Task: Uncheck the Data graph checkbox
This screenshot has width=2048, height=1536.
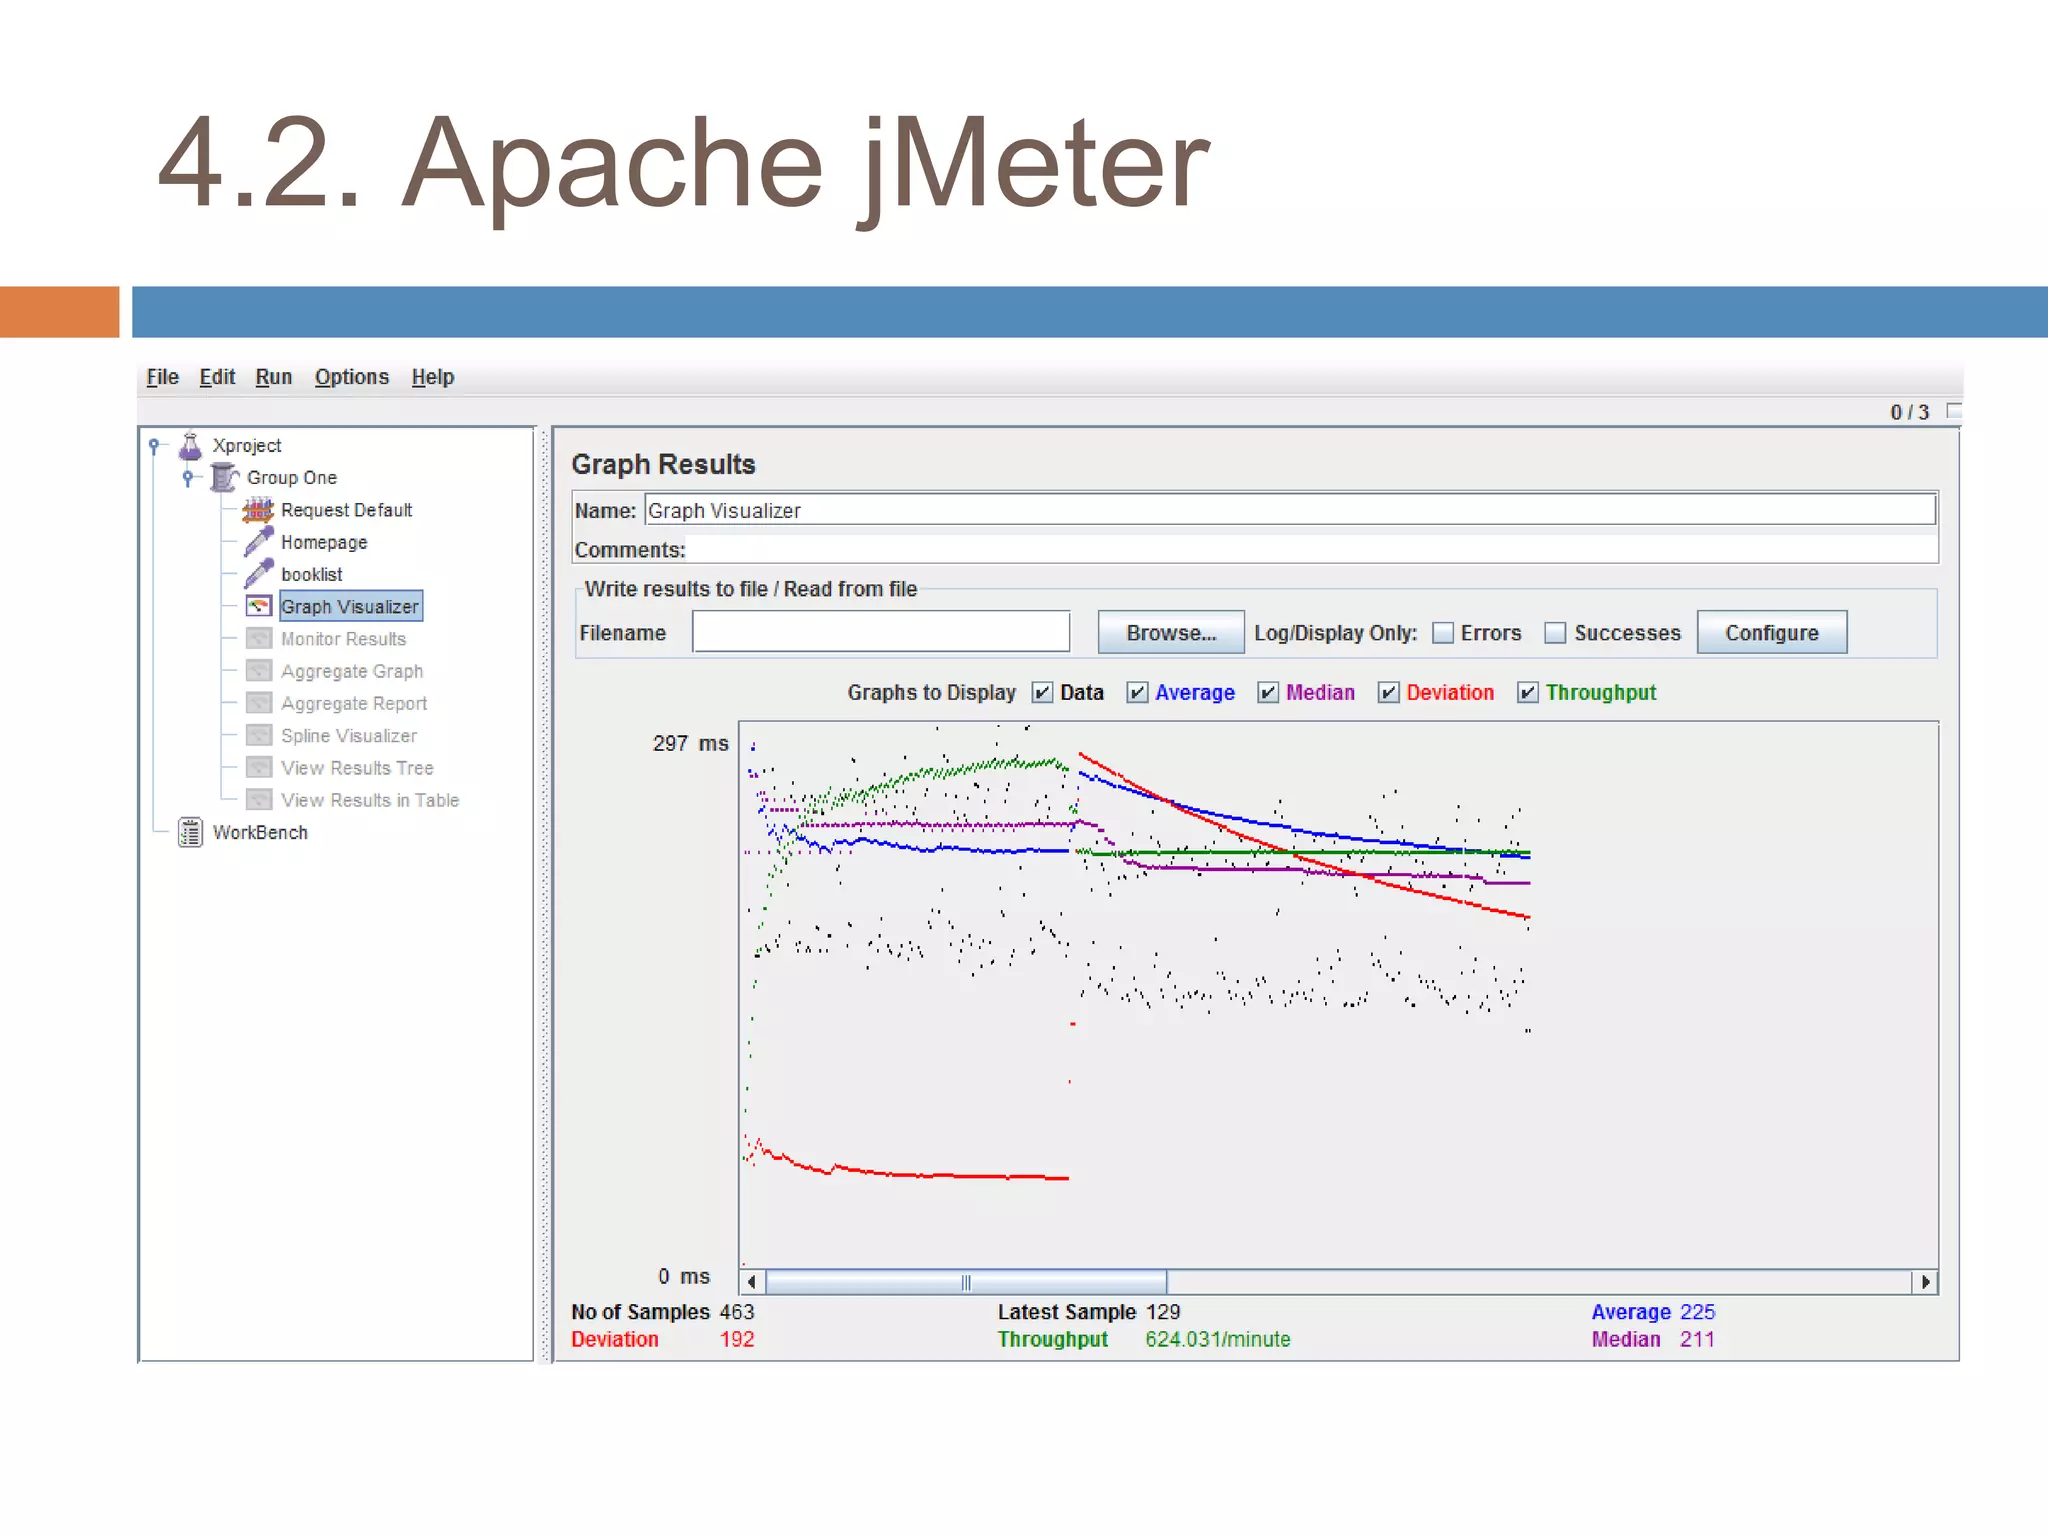Action: [1042, 692]
